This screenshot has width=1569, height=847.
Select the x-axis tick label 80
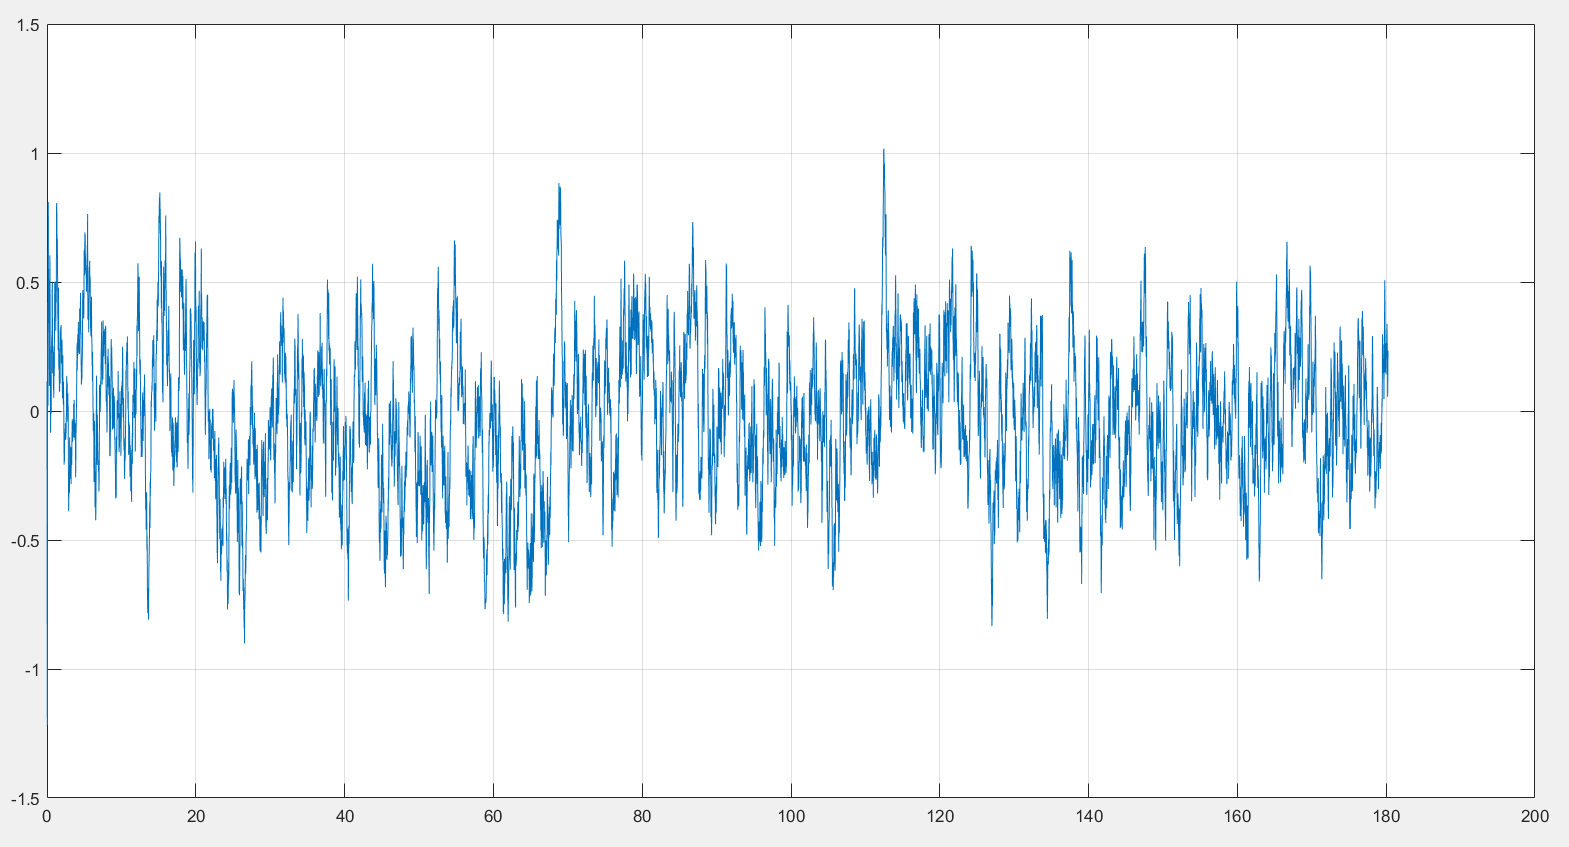[642, 816]
